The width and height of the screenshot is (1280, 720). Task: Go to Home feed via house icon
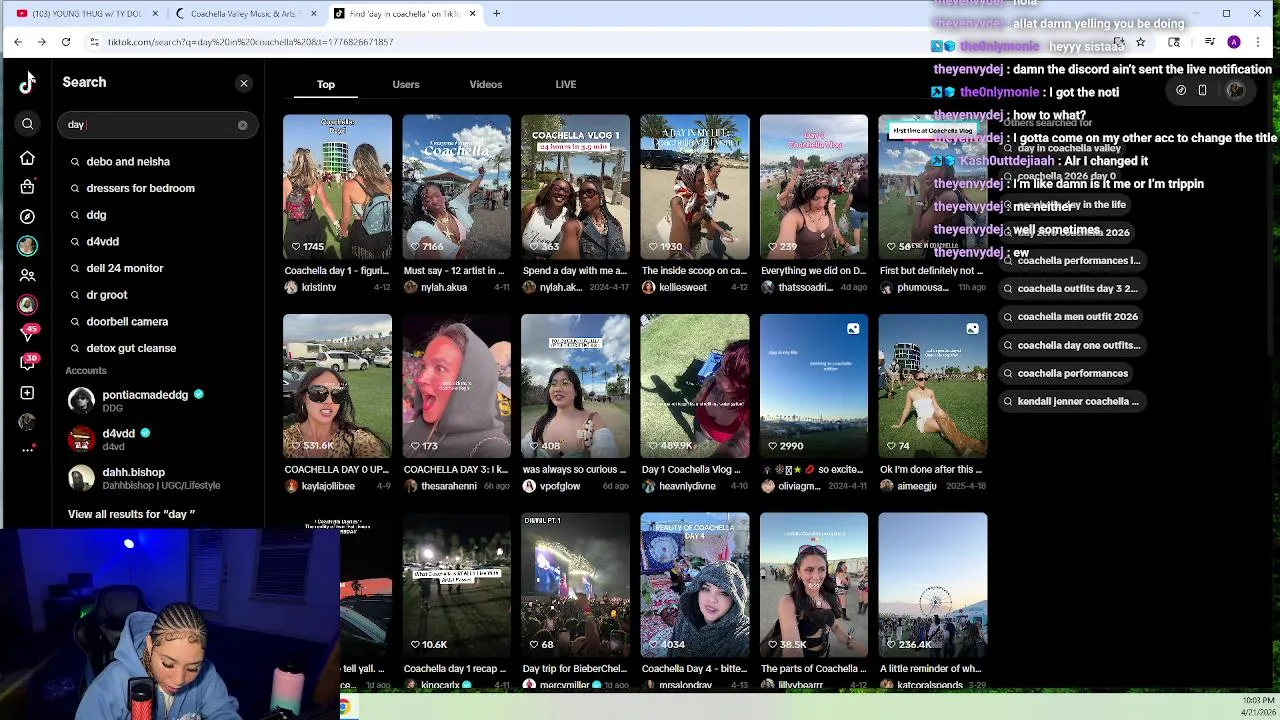[27, 158]
